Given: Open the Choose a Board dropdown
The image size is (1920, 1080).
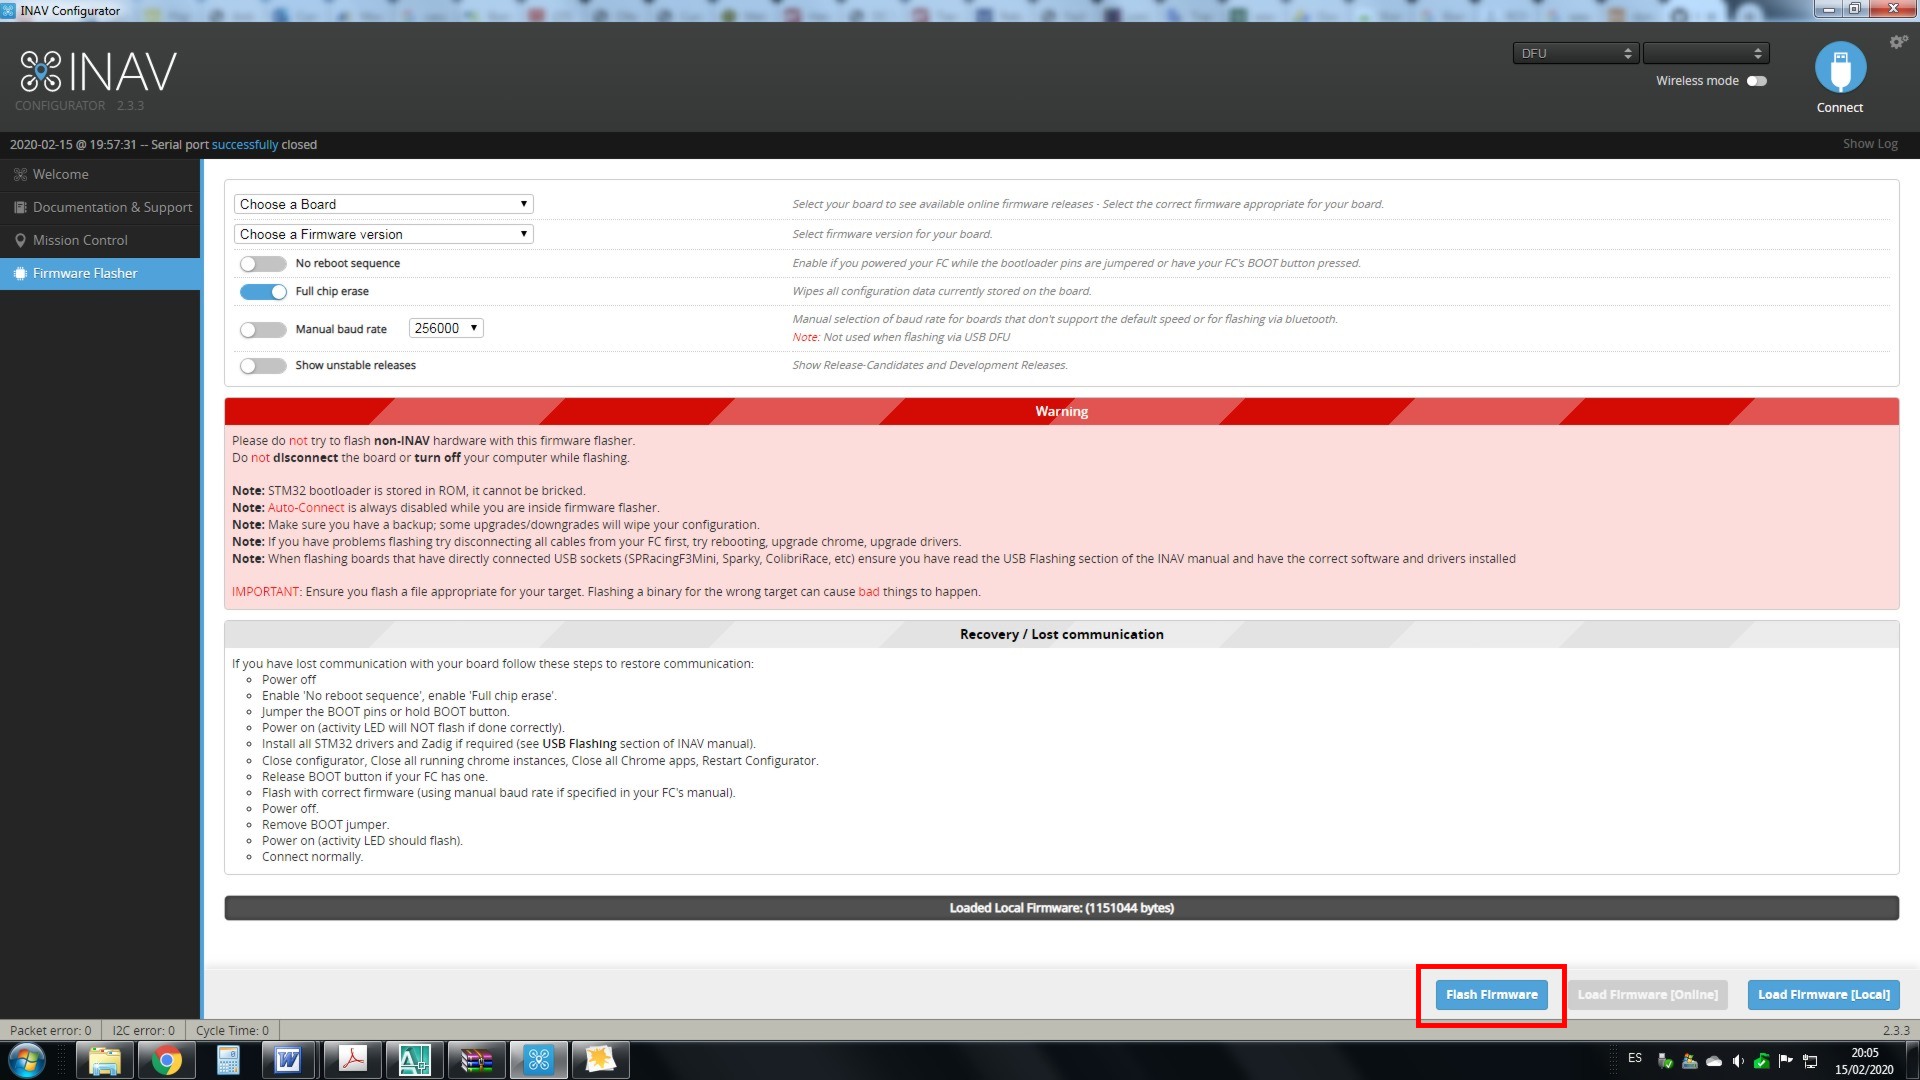Looking at the screenshot, I should (383, 204).
